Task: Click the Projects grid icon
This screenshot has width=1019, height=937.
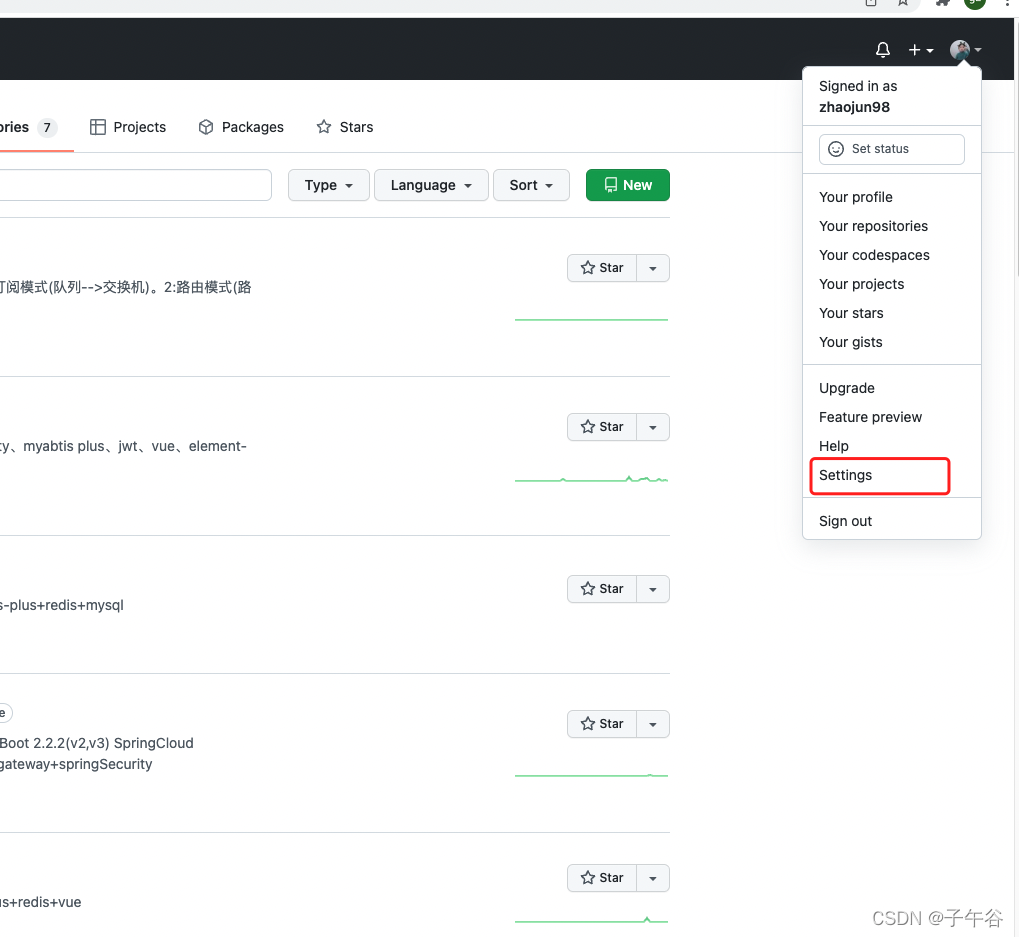Action: pyautogui.click(x=98, y=126)
